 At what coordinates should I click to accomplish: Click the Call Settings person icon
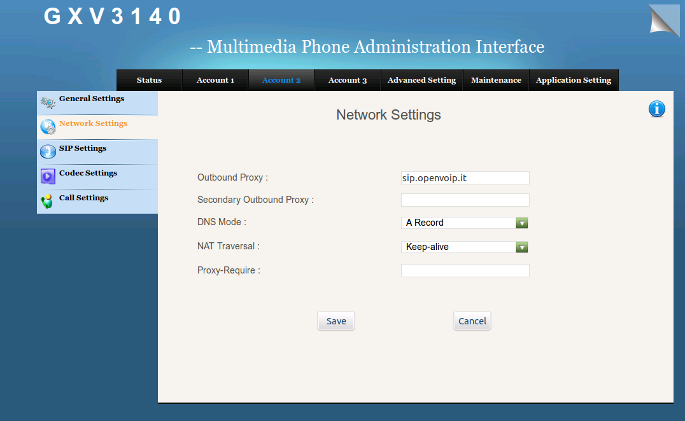pyautogui.click(x=47, y=201)
